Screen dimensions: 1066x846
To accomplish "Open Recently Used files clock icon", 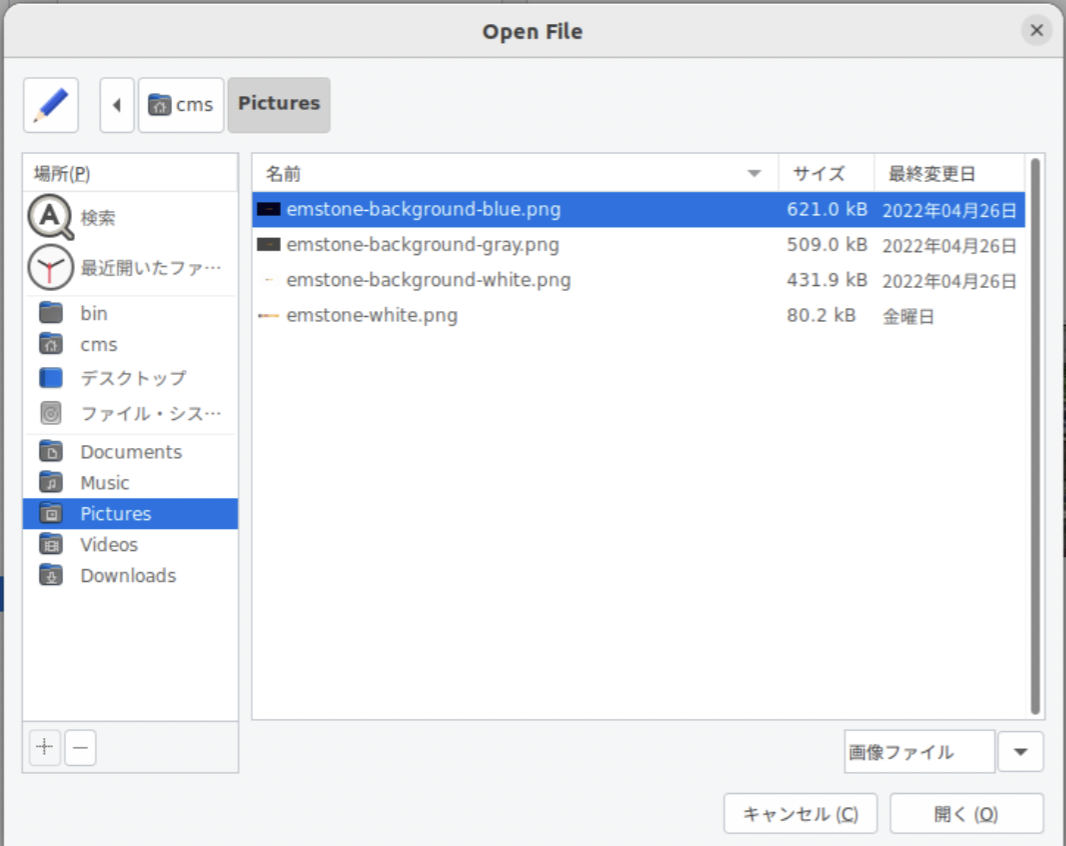I will coord(51,268).
